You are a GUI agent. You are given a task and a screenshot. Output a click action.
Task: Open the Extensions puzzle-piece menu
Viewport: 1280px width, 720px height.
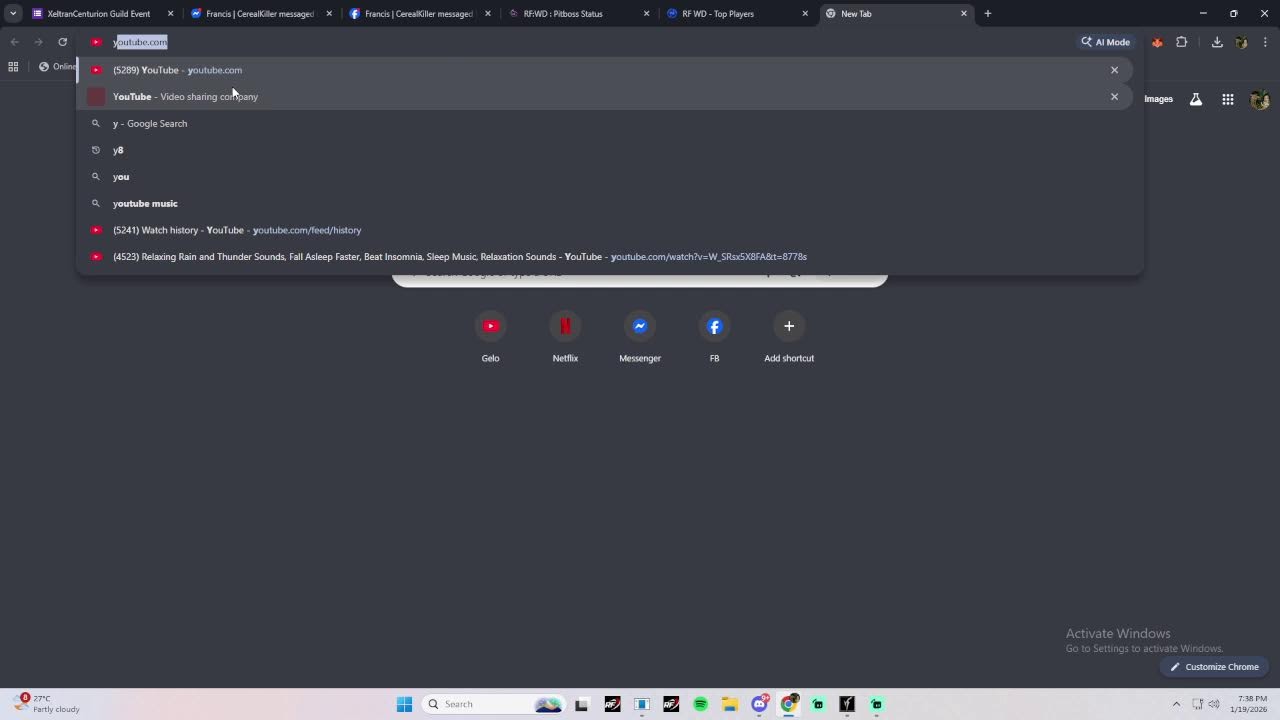tap(1182, 42)
